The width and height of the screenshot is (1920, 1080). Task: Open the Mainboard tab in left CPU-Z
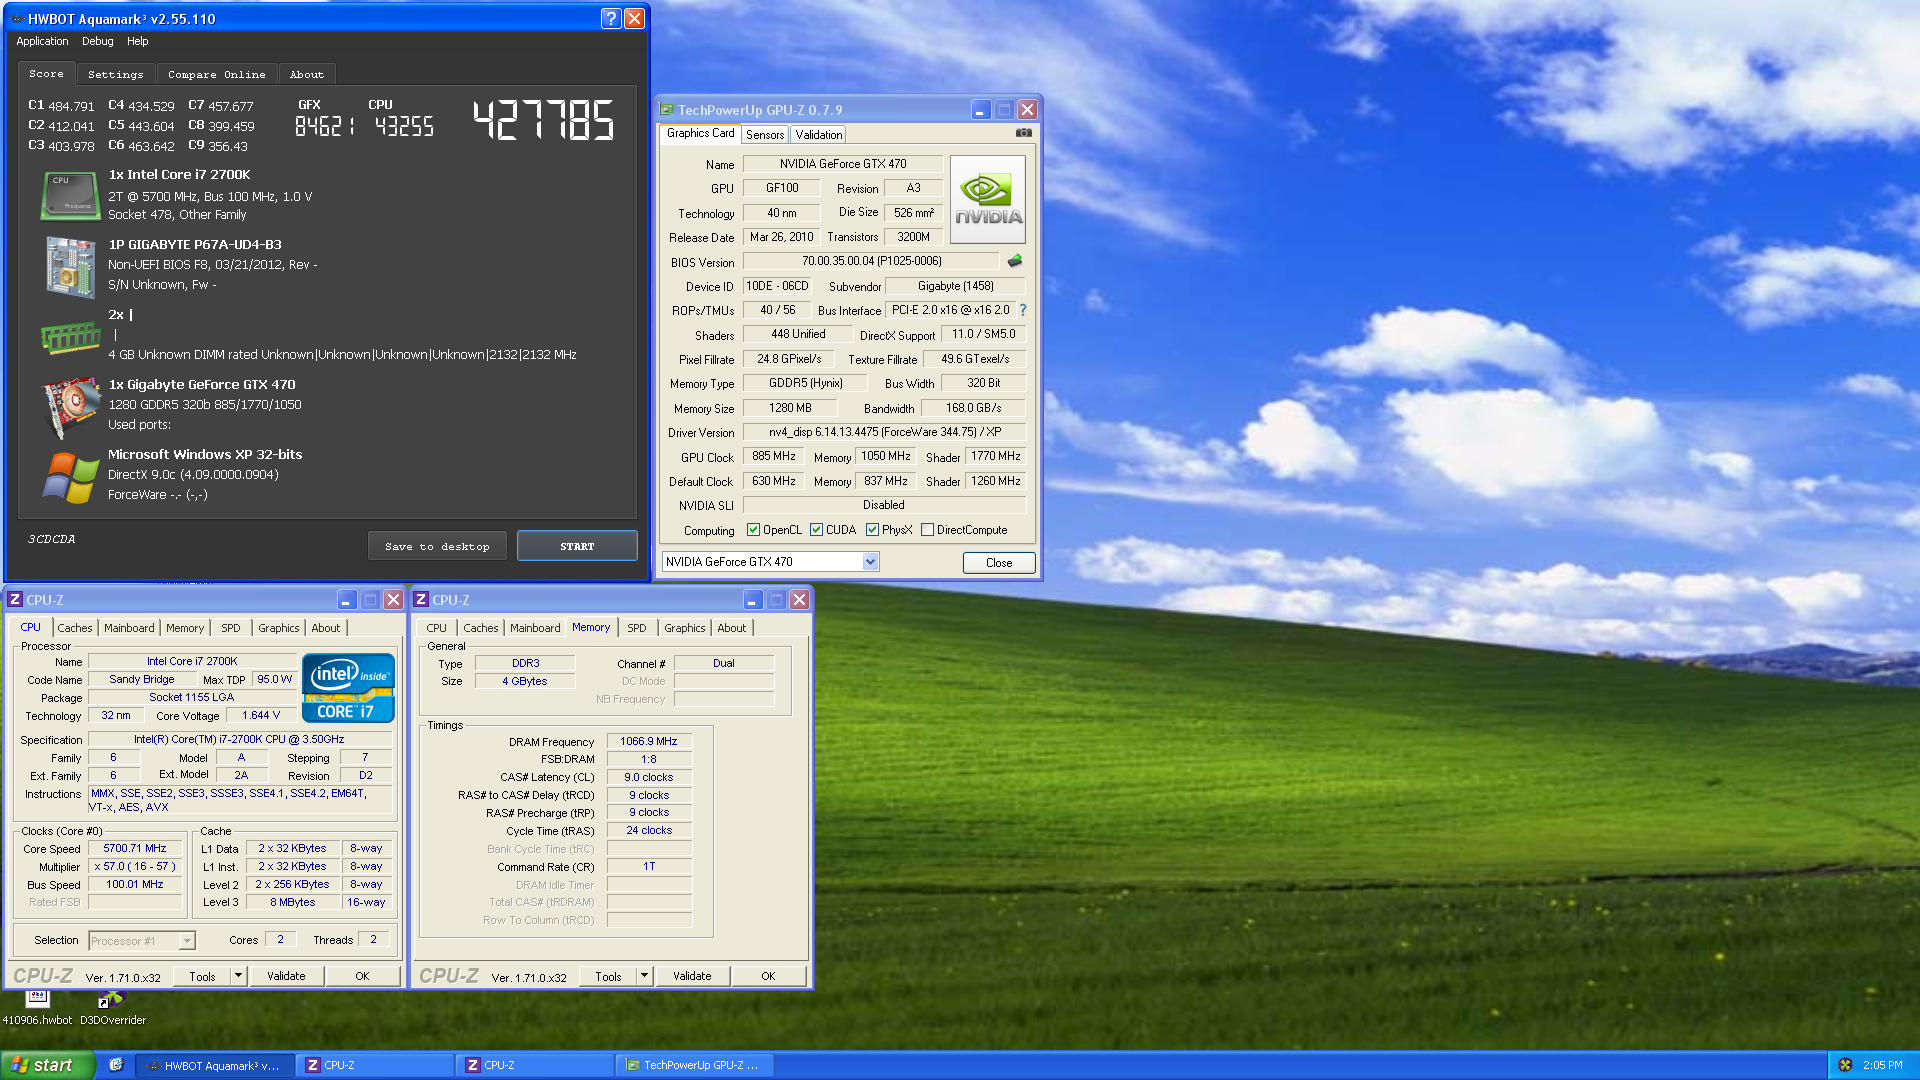tap(129, 628)
